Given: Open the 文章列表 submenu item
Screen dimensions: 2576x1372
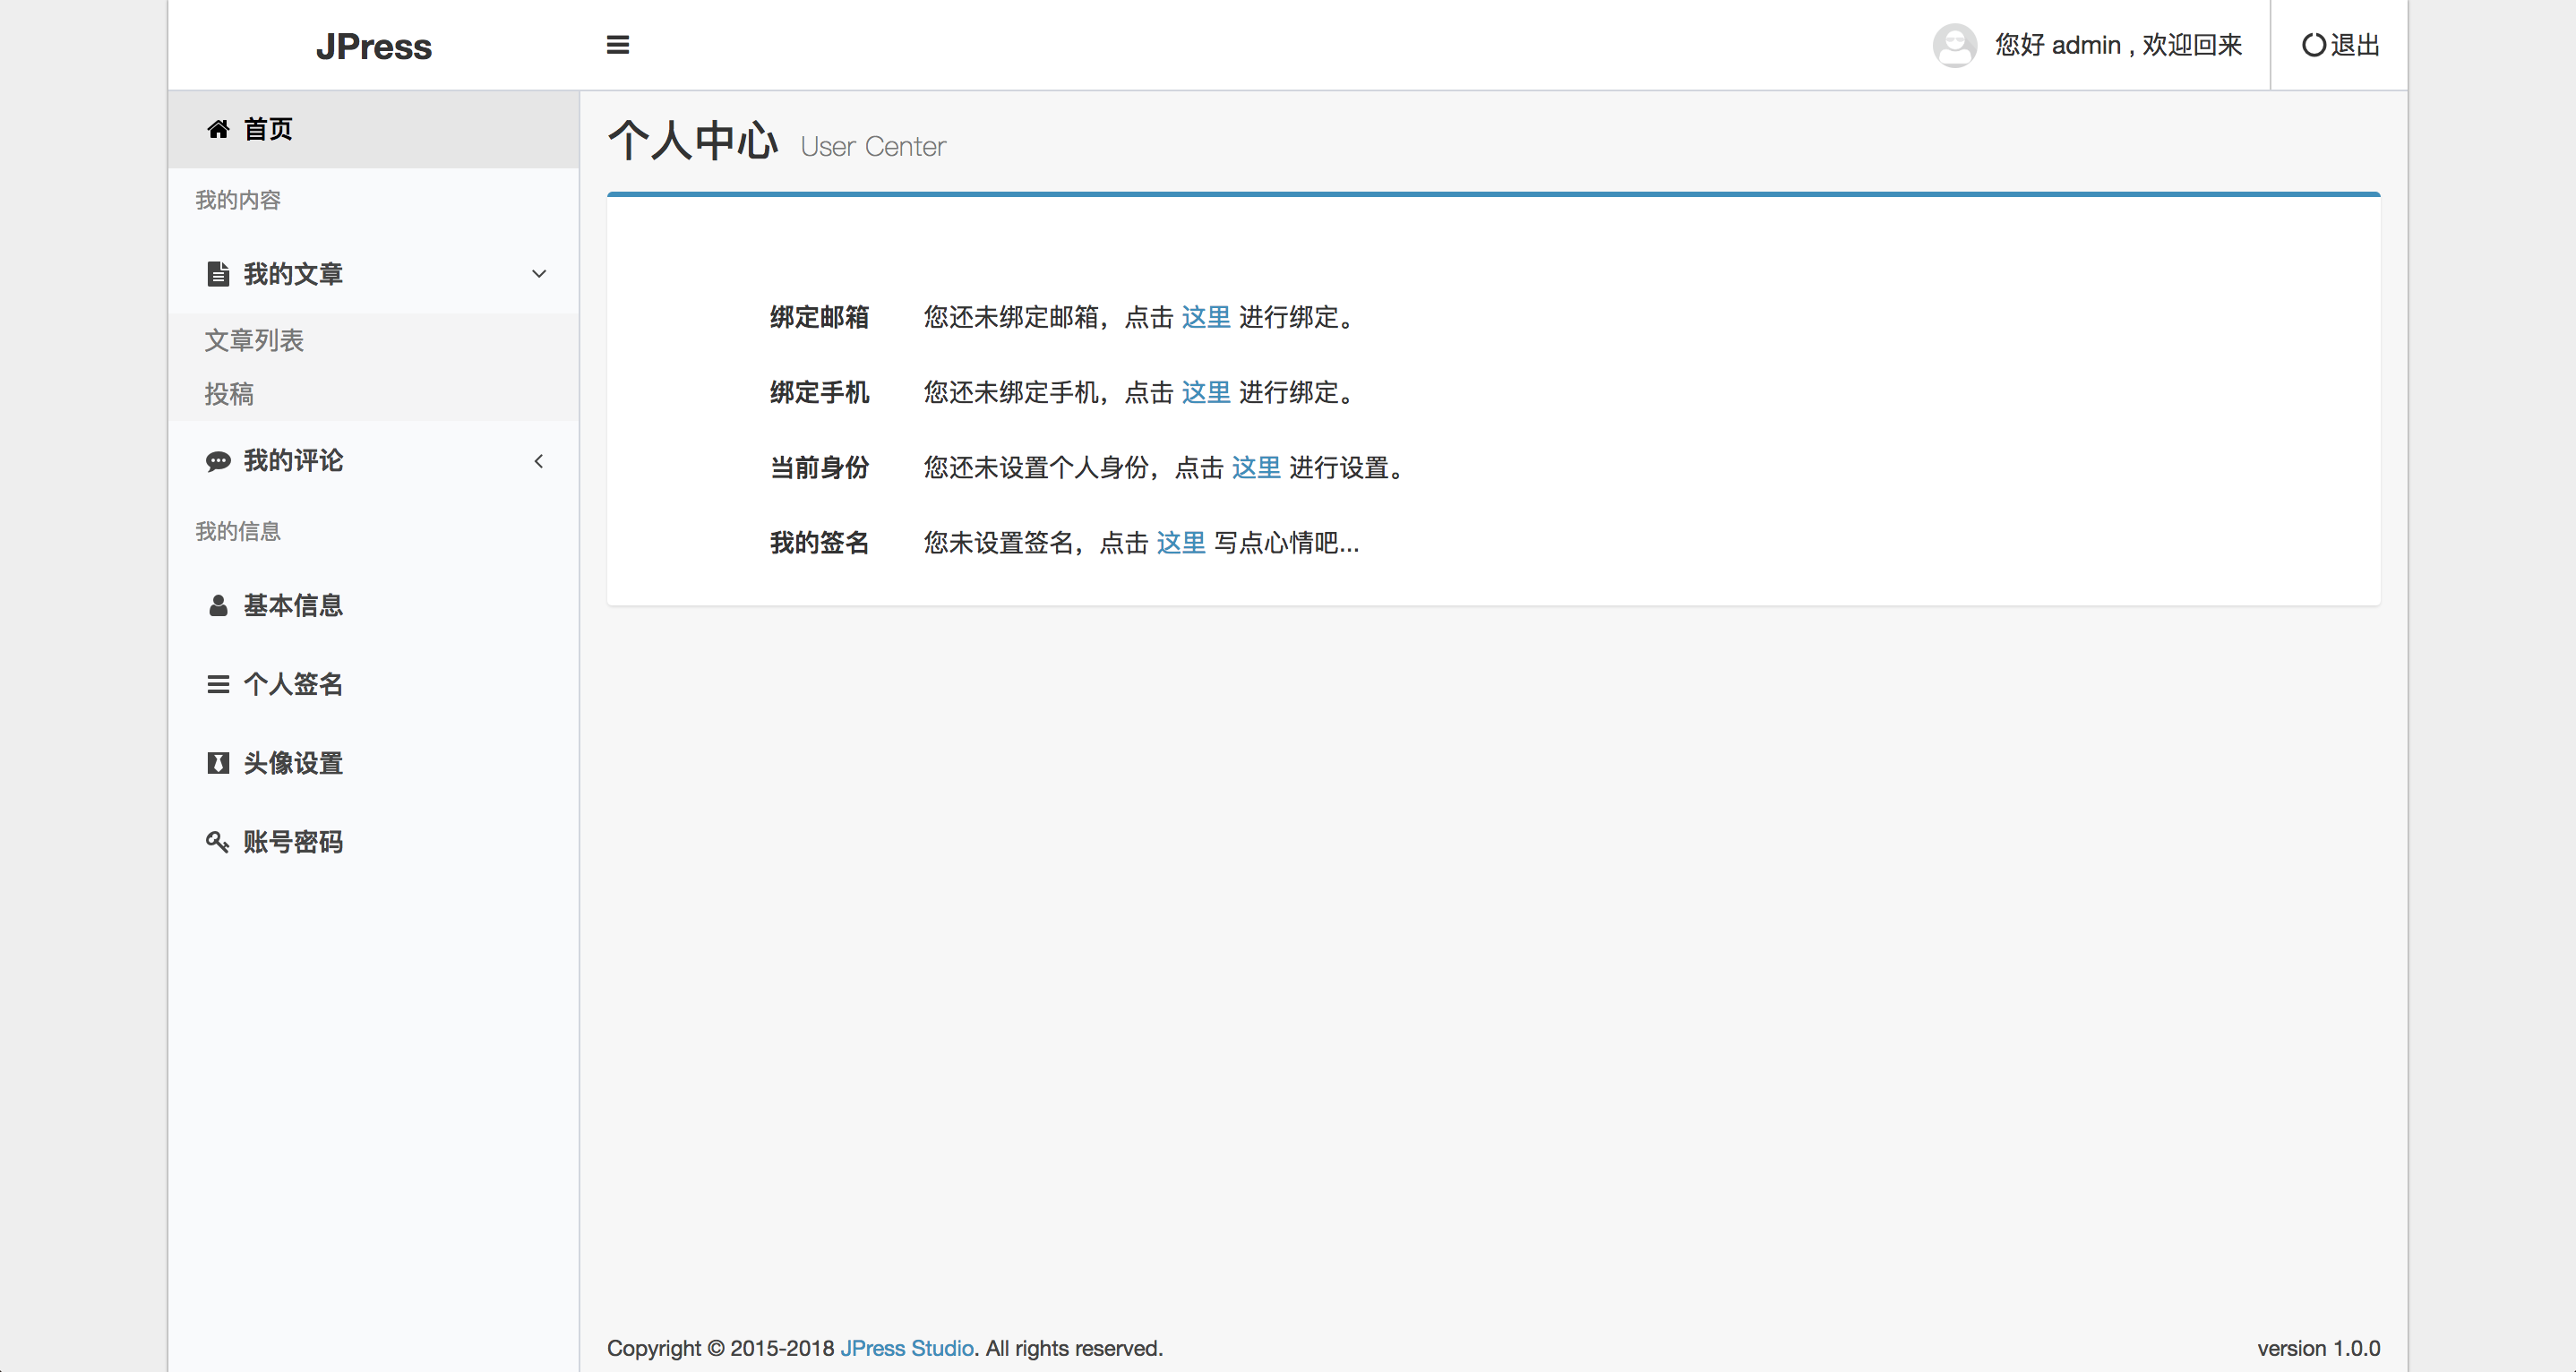Looking at the screenshot, I should (x=254, y=341).
